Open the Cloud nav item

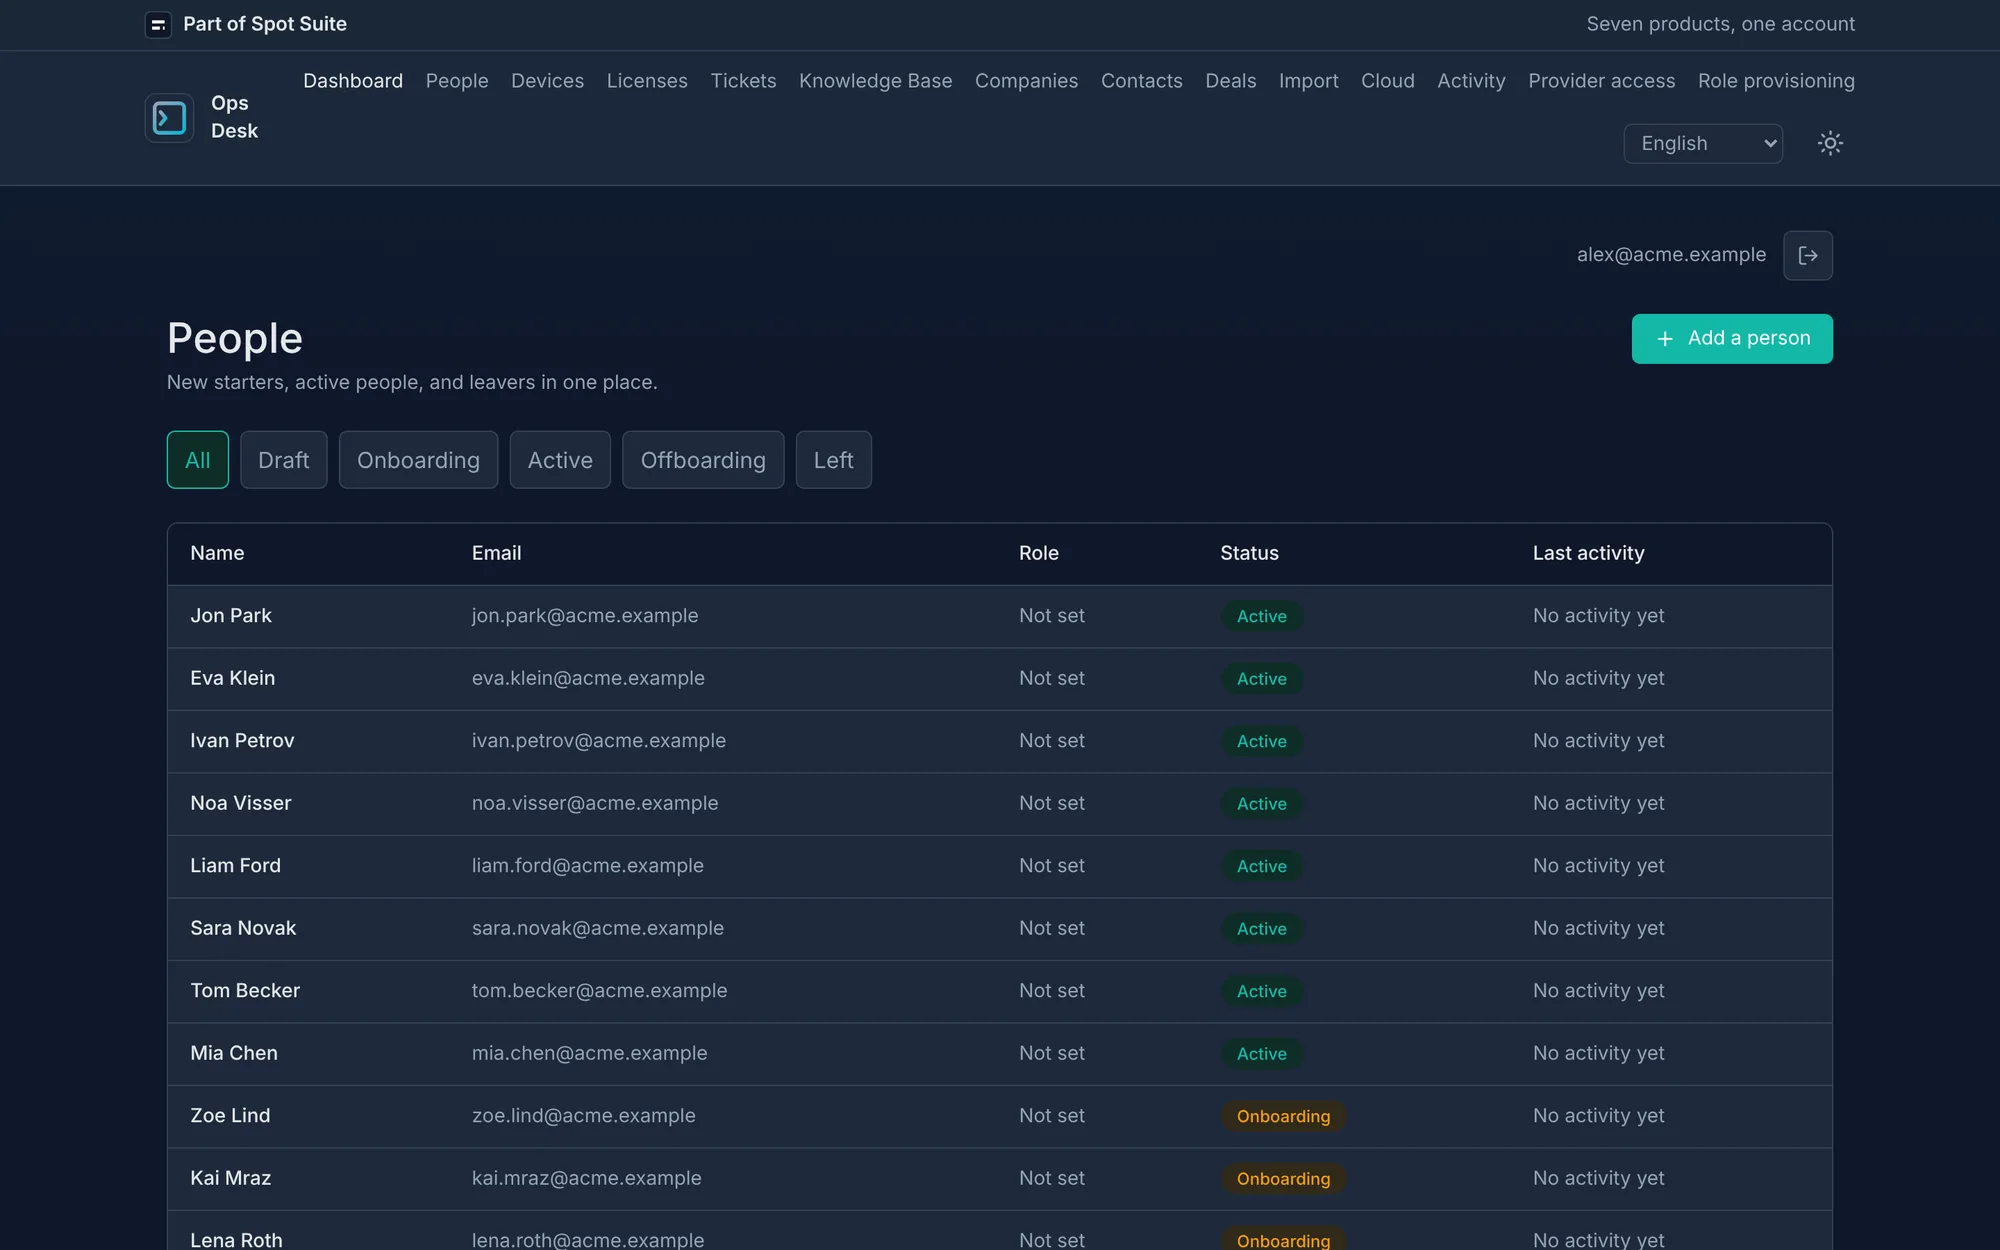pyautogui.click(x=1387, y=81)
